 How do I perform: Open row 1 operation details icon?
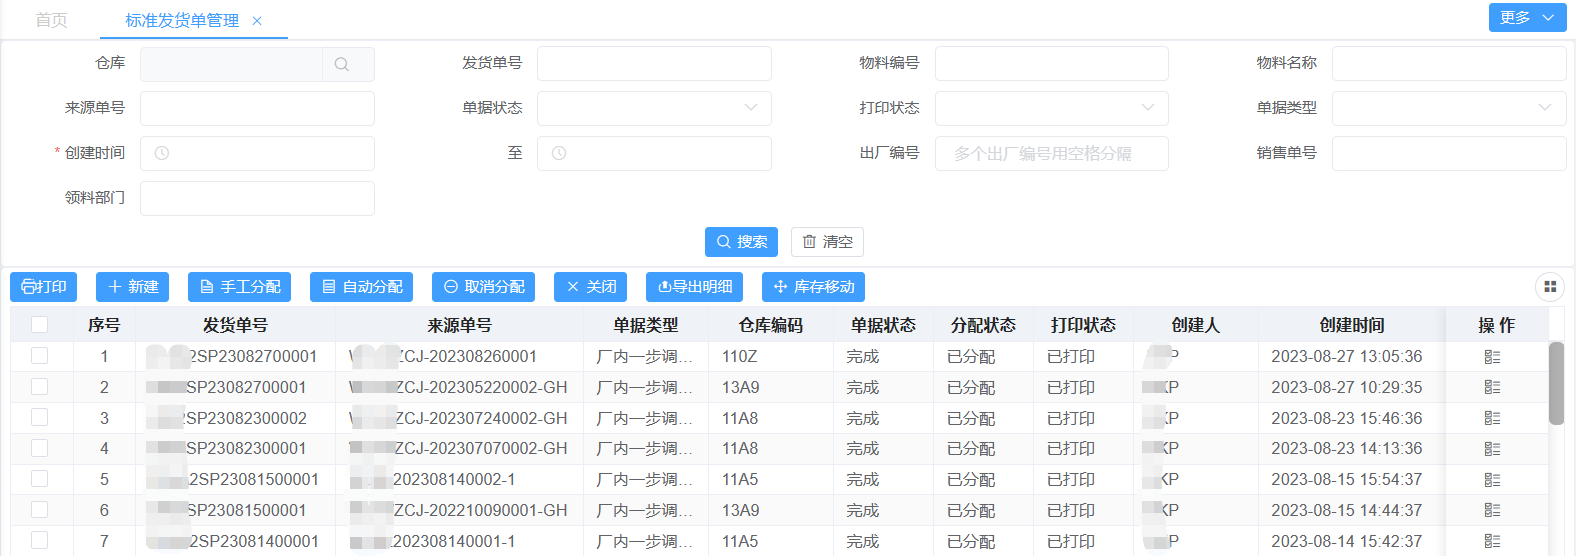1492,357
